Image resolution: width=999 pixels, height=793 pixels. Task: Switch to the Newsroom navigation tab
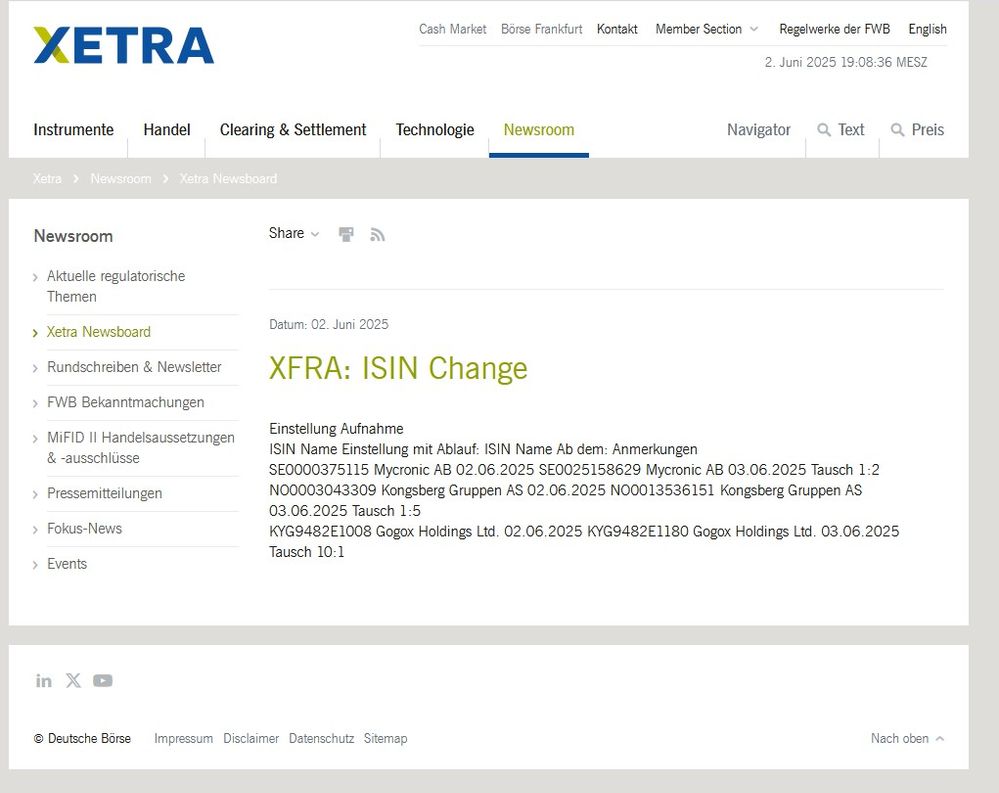click(x=539, y=130)
